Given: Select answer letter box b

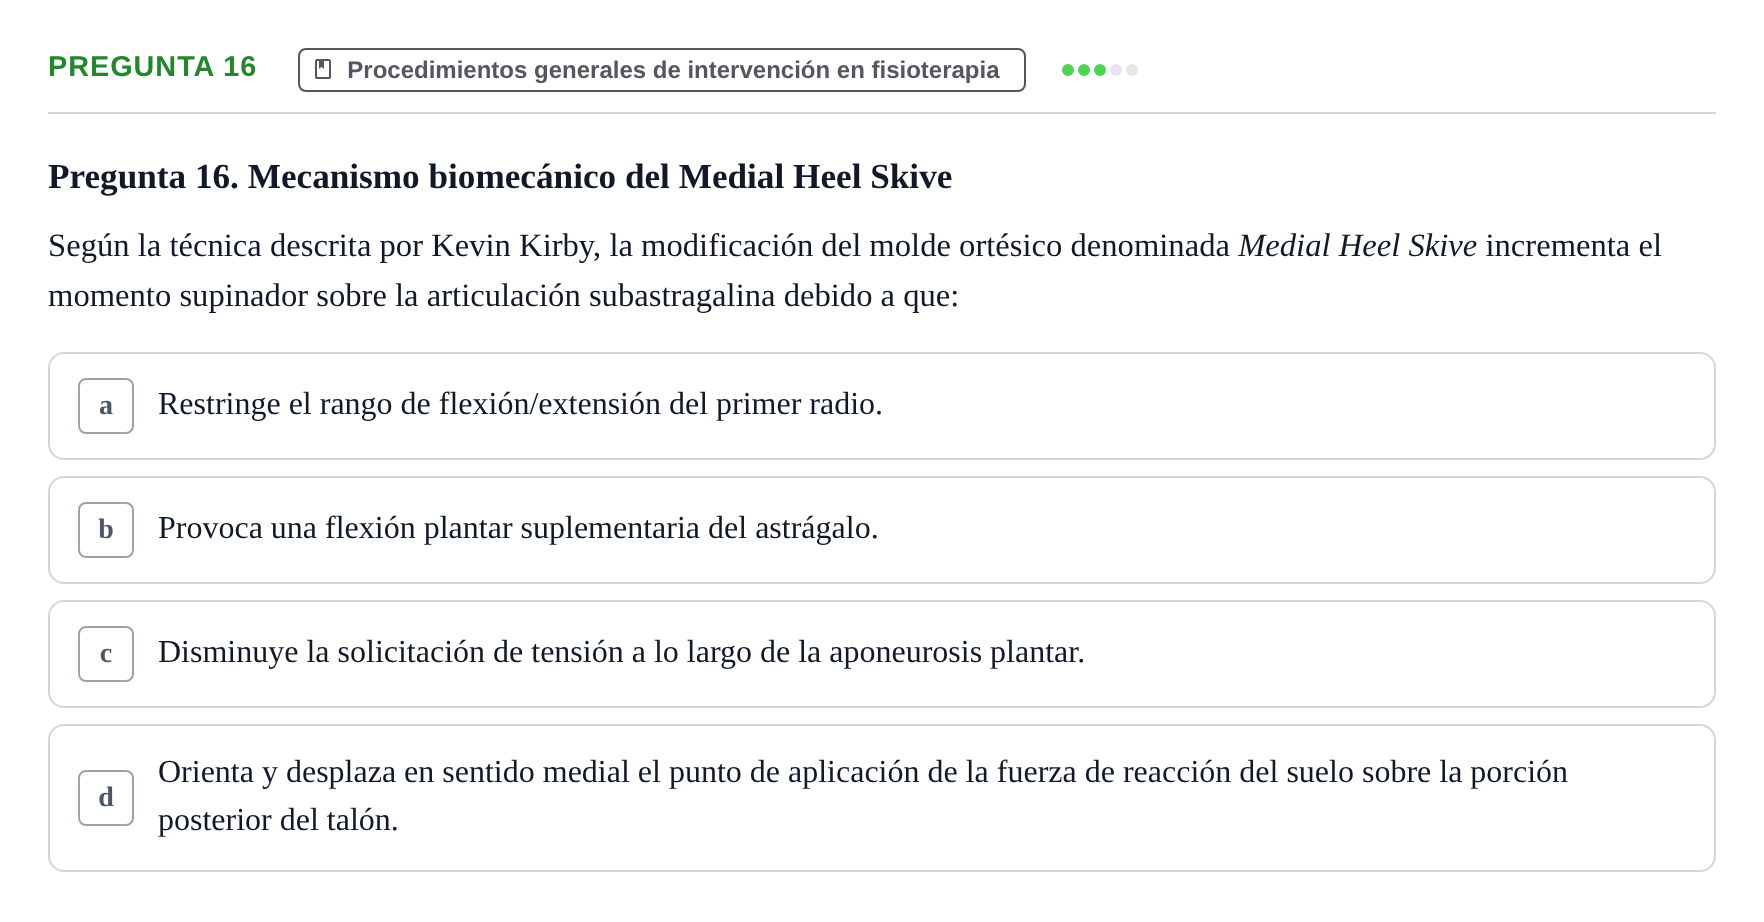Looking at the screenshot, I should coord(106,530).
